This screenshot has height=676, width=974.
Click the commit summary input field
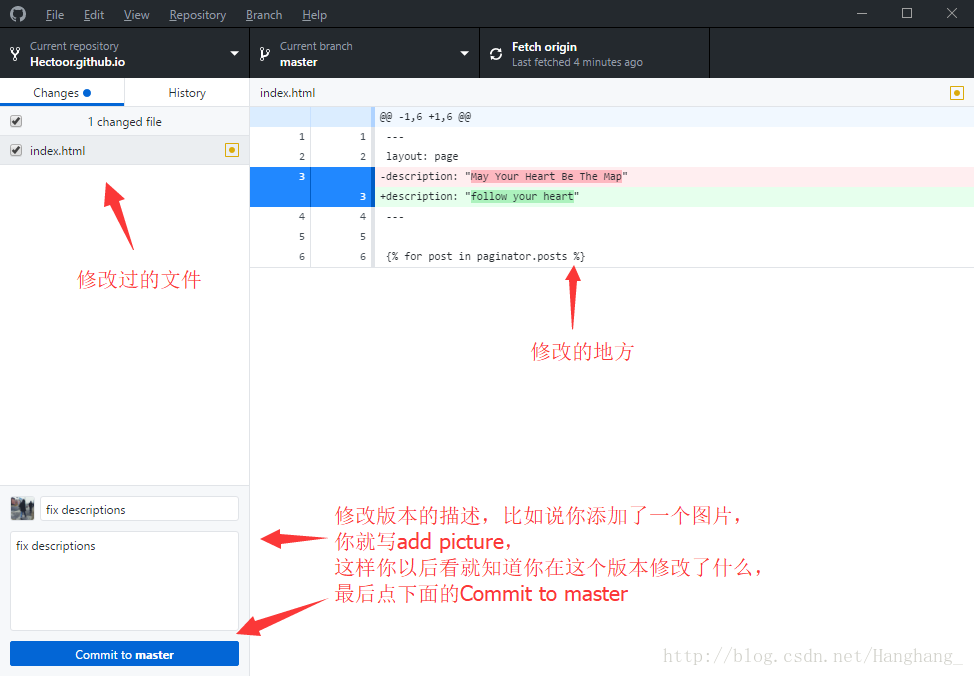coord(139,509)
